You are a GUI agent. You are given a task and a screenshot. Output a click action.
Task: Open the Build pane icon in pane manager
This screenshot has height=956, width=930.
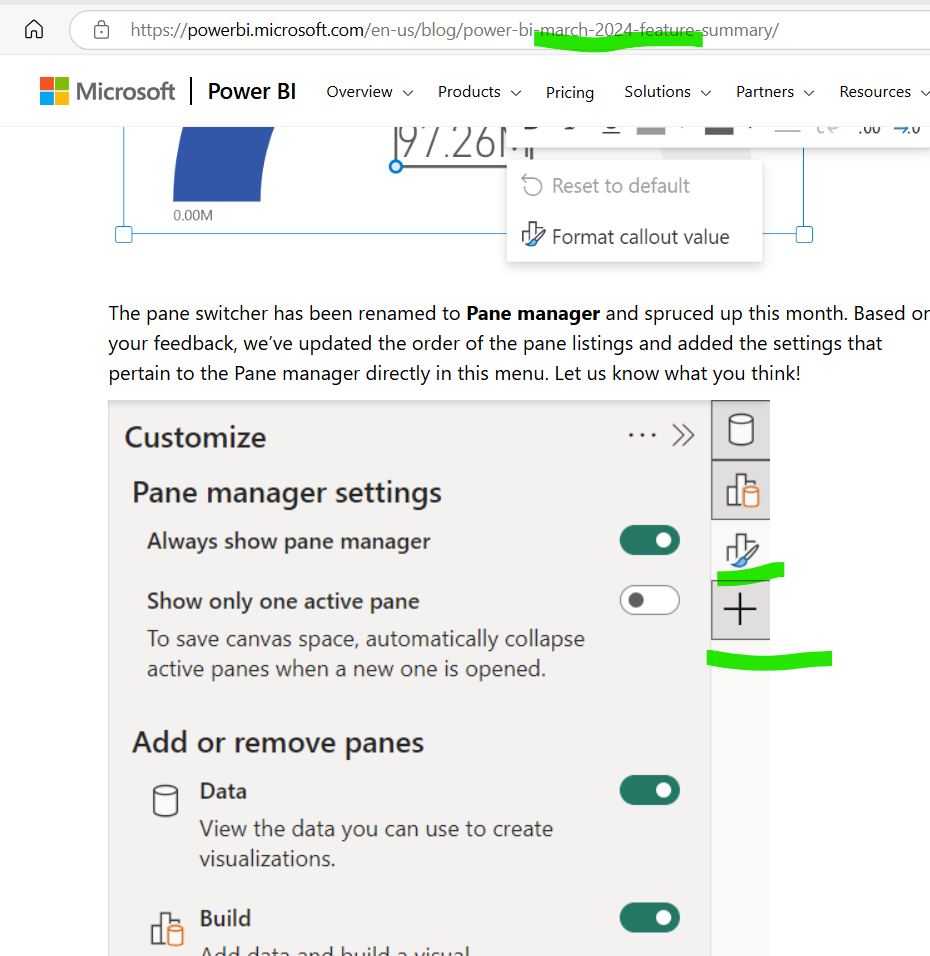(741, 490)
